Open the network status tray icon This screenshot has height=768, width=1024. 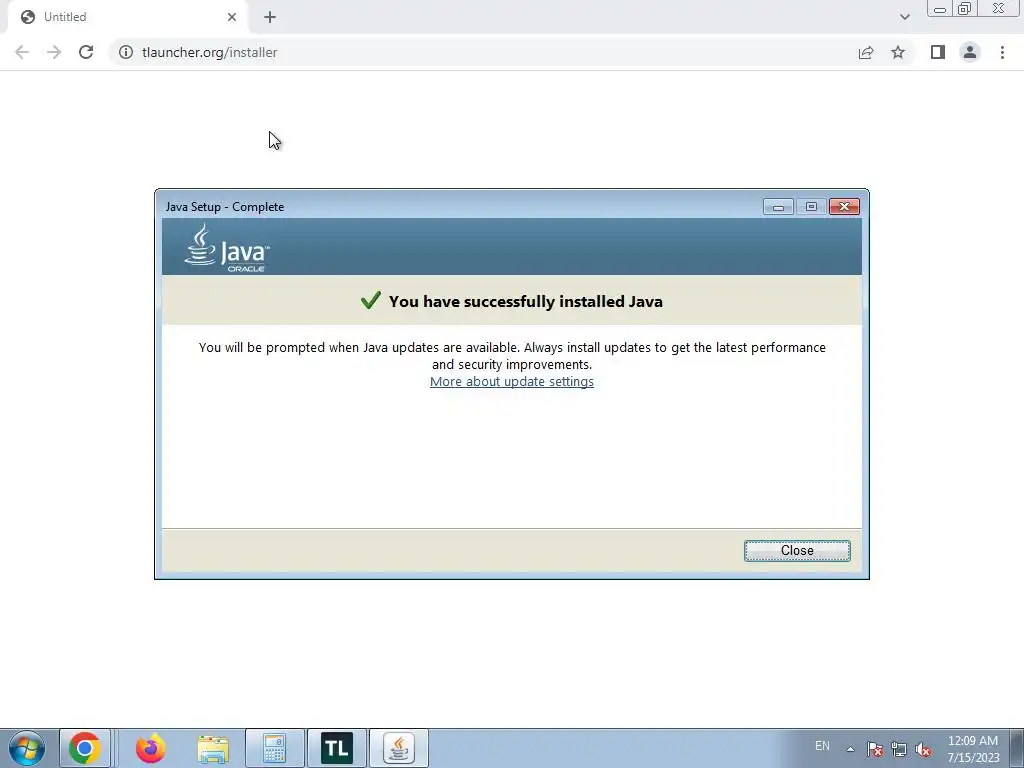pyautogui.click(x=899, y=749)
